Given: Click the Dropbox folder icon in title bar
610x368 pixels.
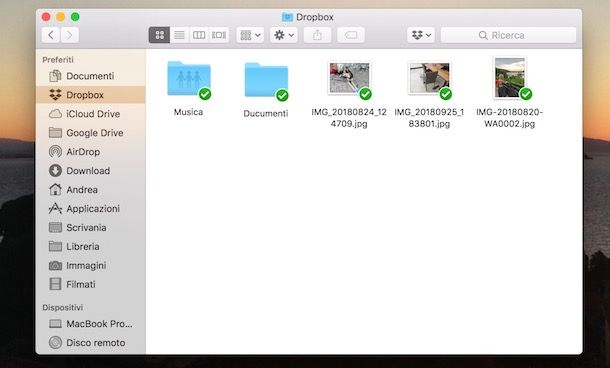Looking at the screenshot, I should pos(287,17).
